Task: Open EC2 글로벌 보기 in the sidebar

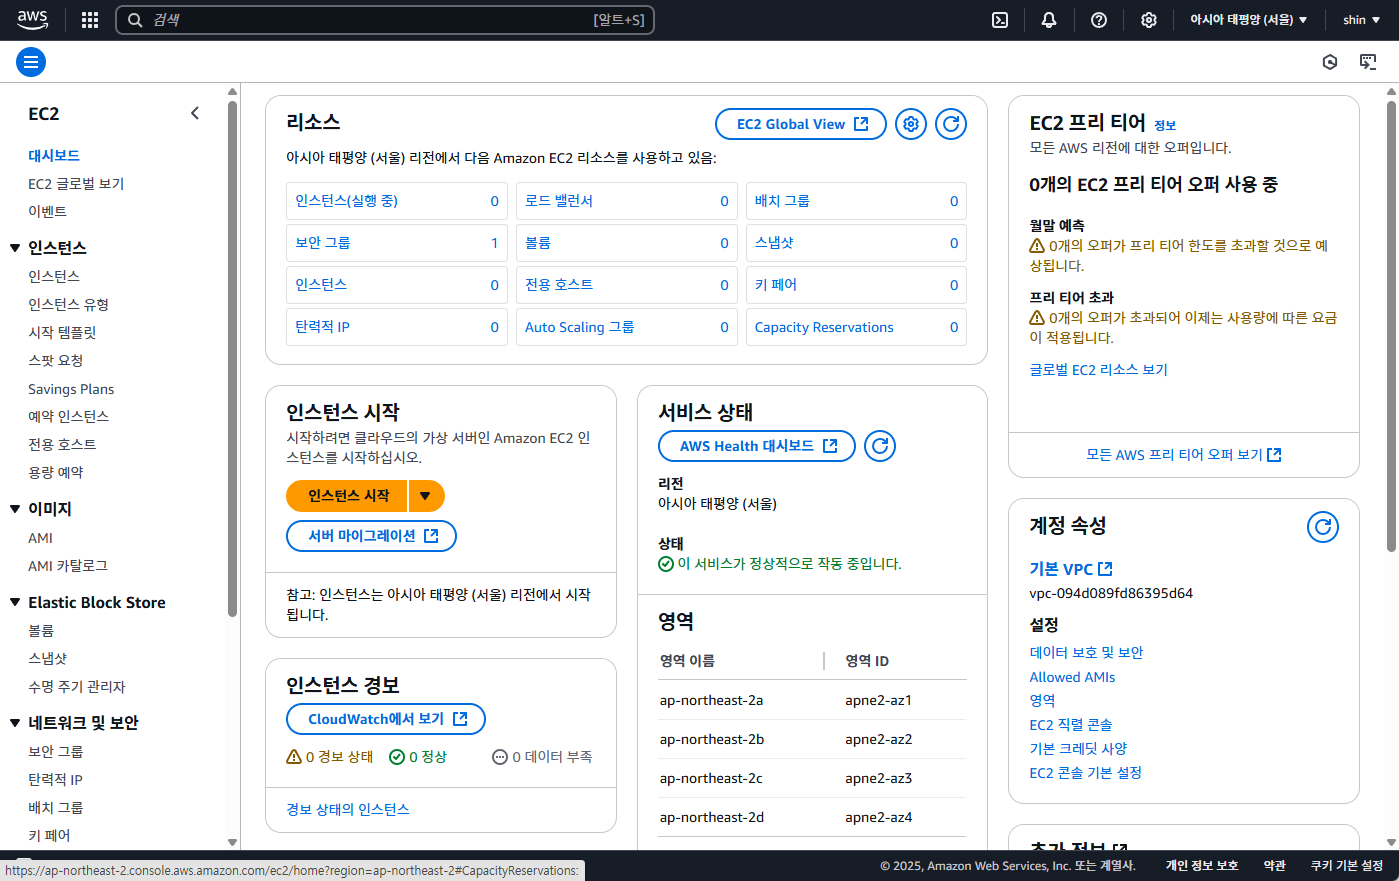Action: 76,184
